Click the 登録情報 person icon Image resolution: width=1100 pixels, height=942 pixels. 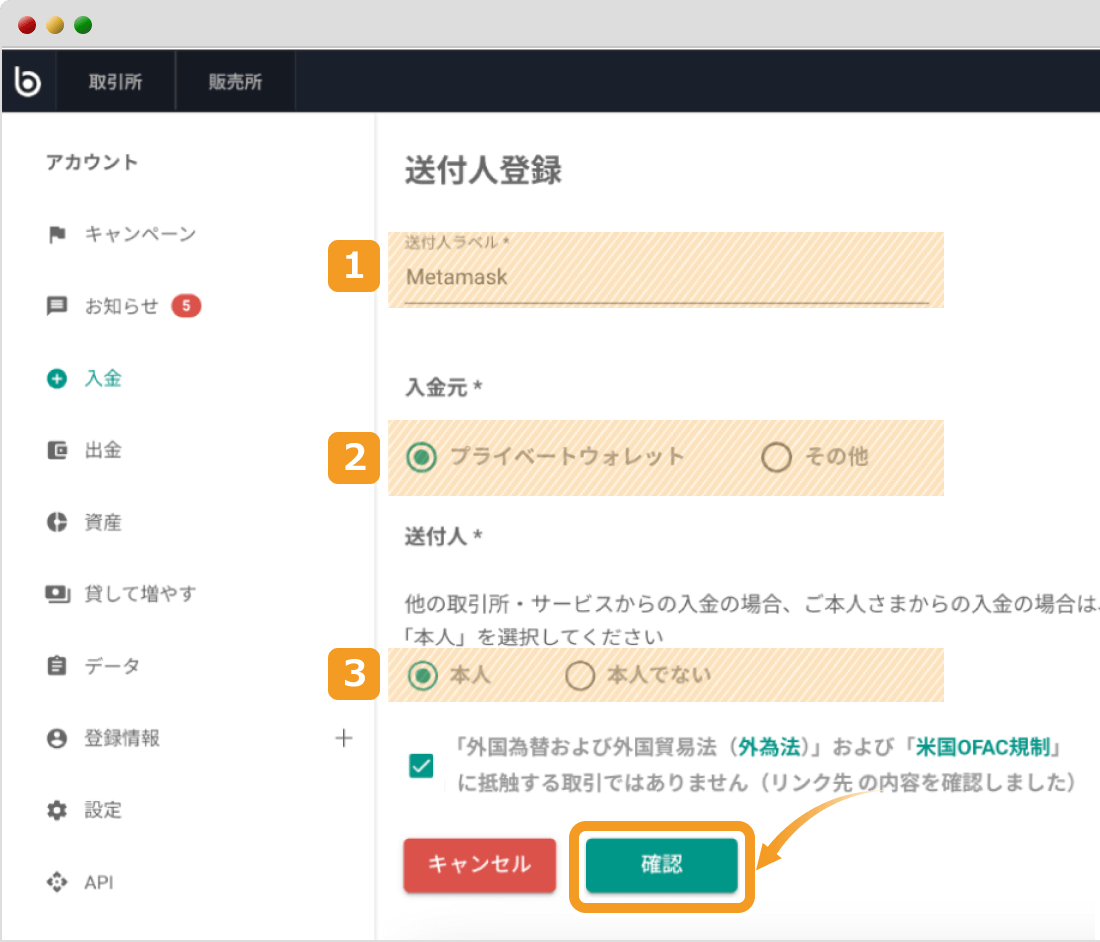[x=57, y=738]
